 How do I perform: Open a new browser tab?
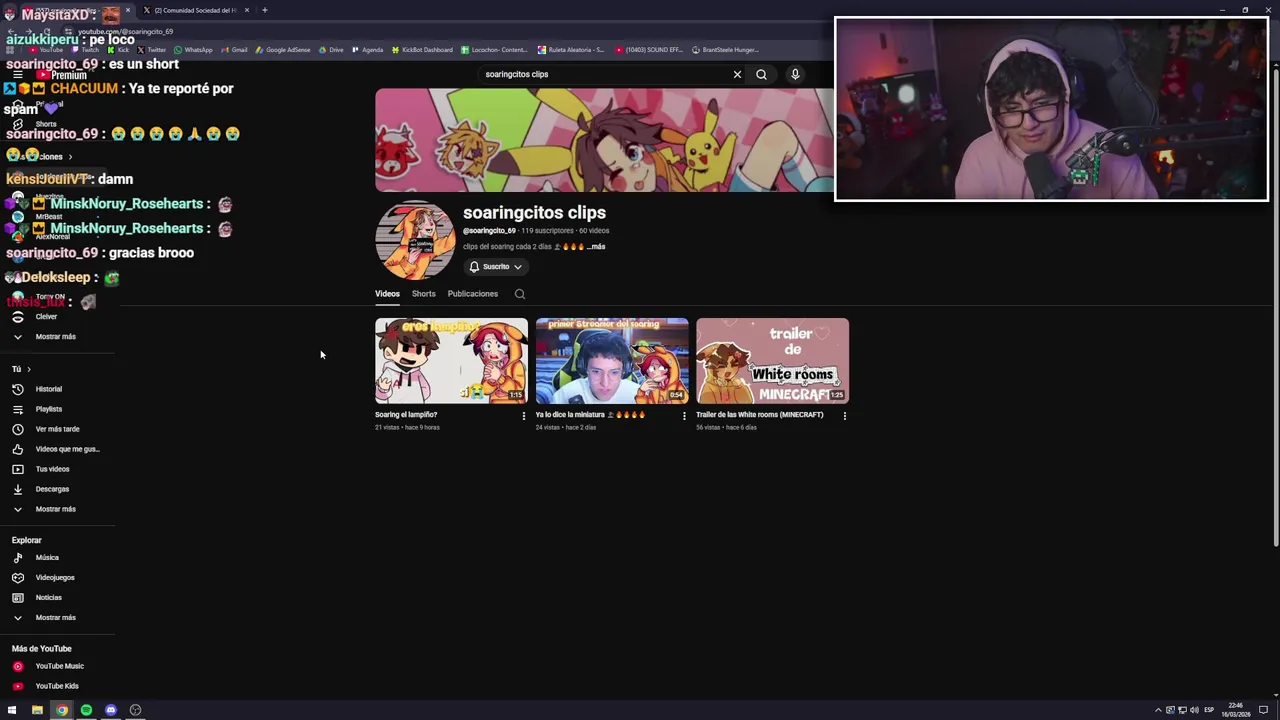click(x=264, y=10)
